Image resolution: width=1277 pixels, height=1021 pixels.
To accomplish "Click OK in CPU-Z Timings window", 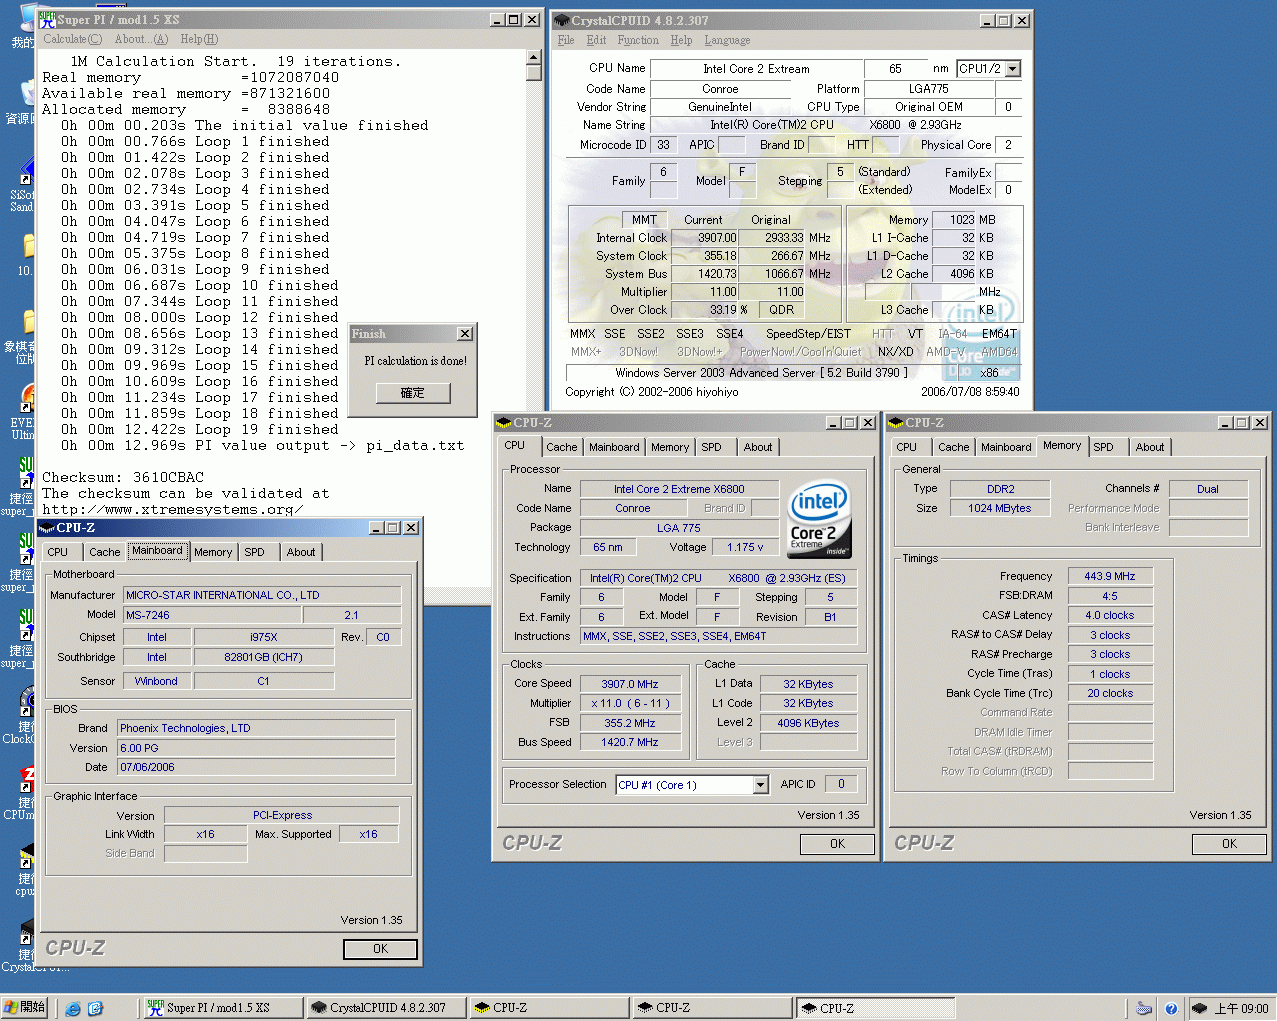I will click(x=1229, y=844).
